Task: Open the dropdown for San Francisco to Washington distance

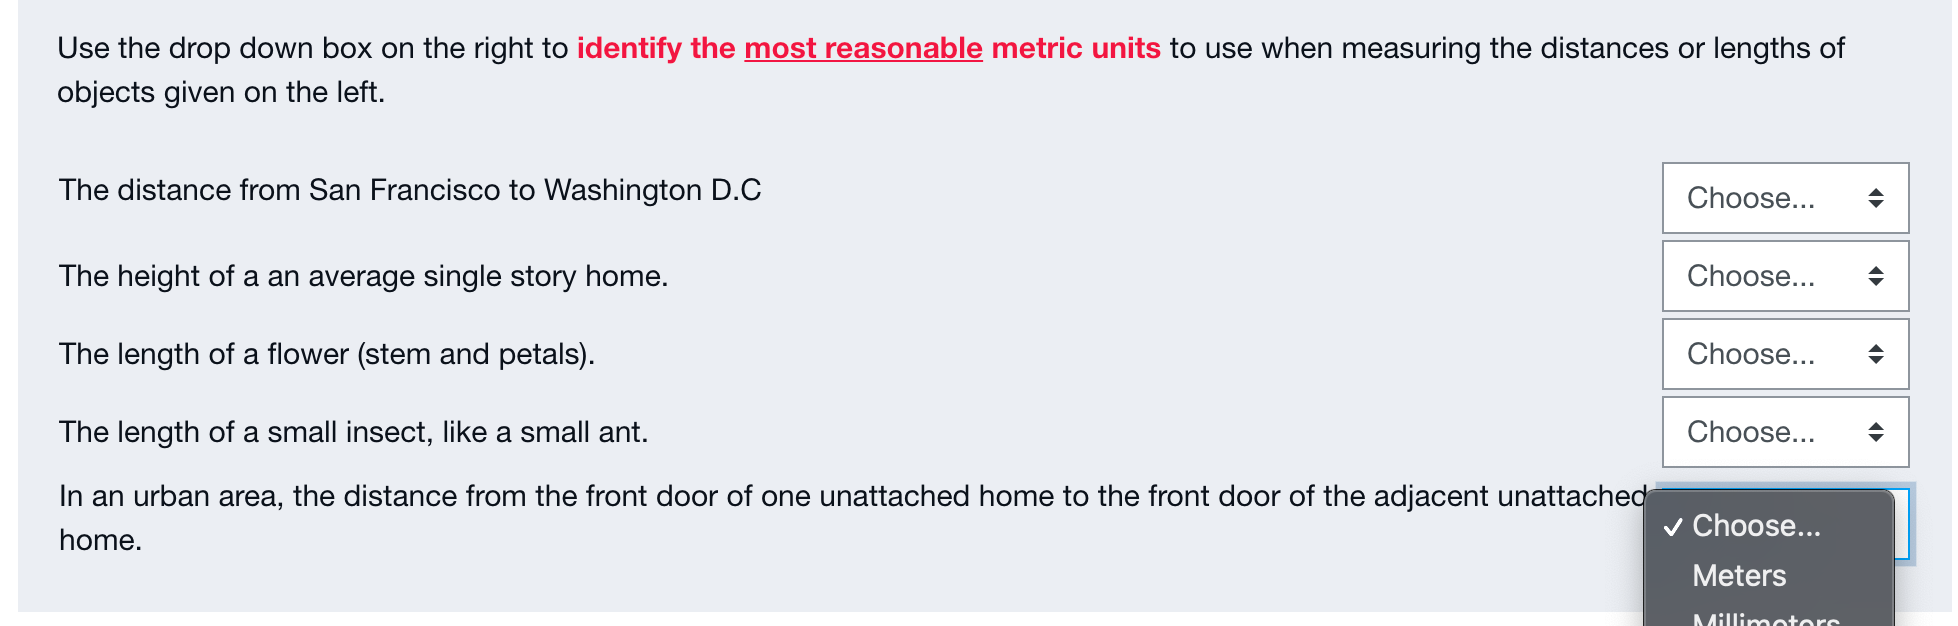Action: [1784, 198]
